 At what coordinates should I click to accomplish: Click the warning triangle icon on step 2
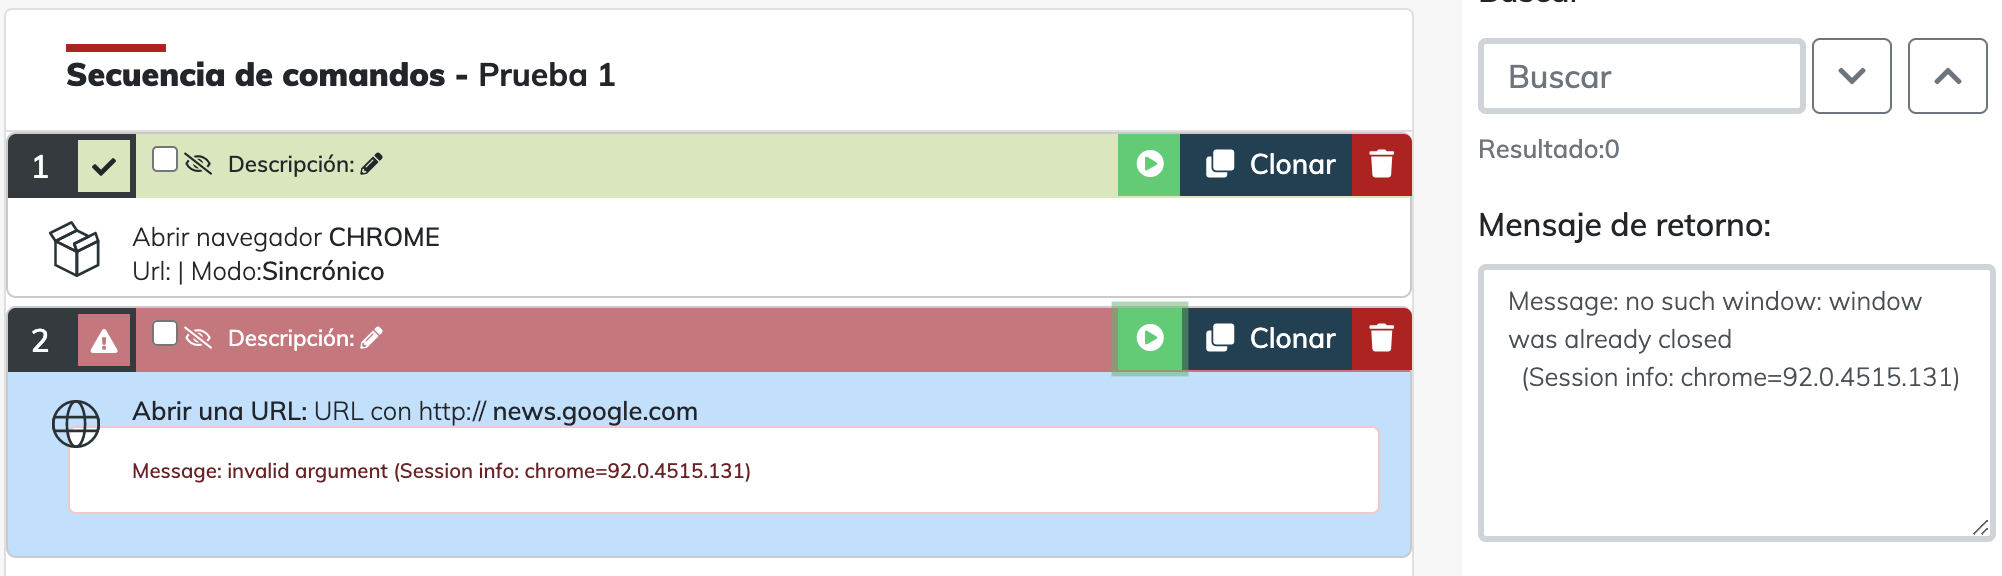pos(104,341)
